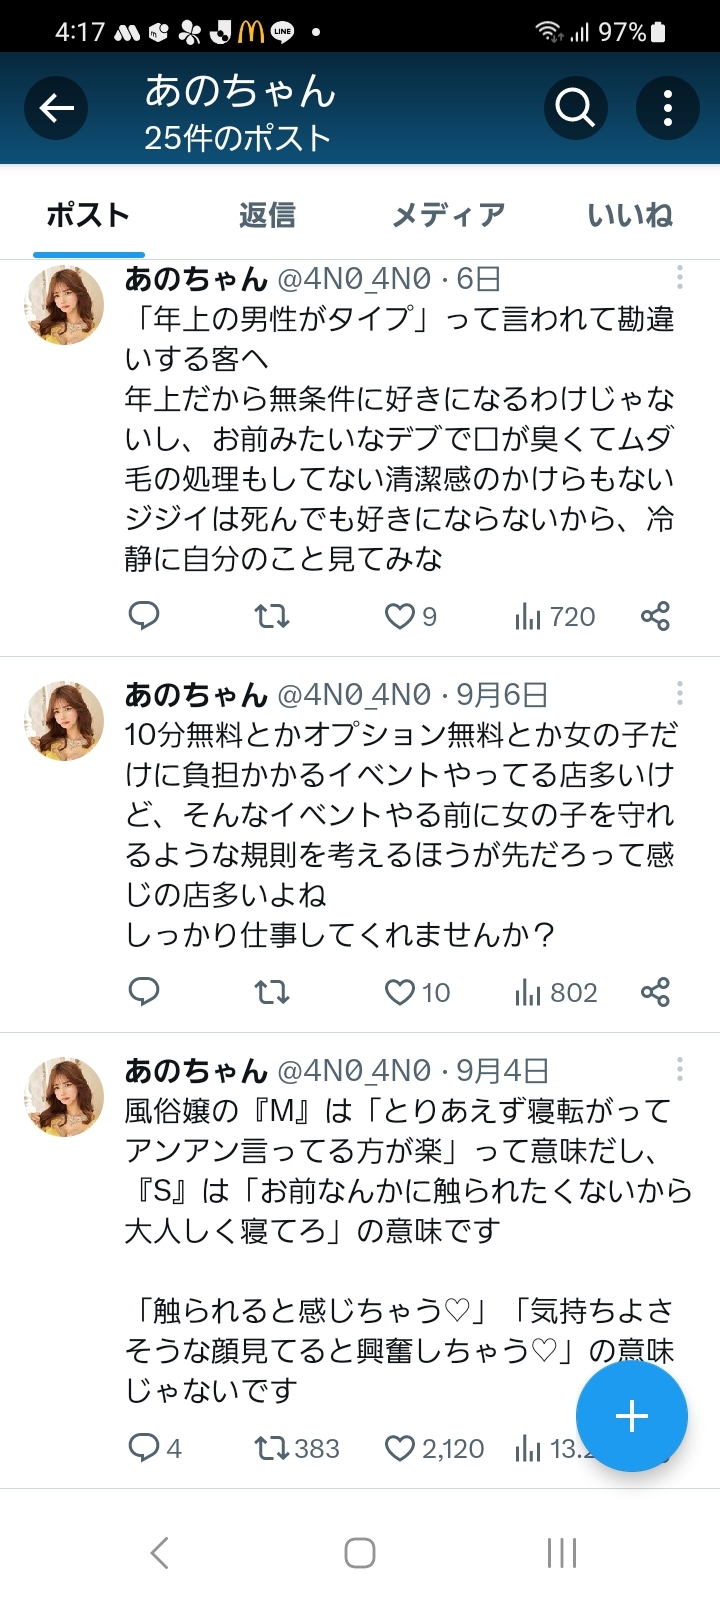This screenshot has width=720, height=1600.
Task: Tap profile avatar on 9月6日 post
Action: (x=64, y=721)
